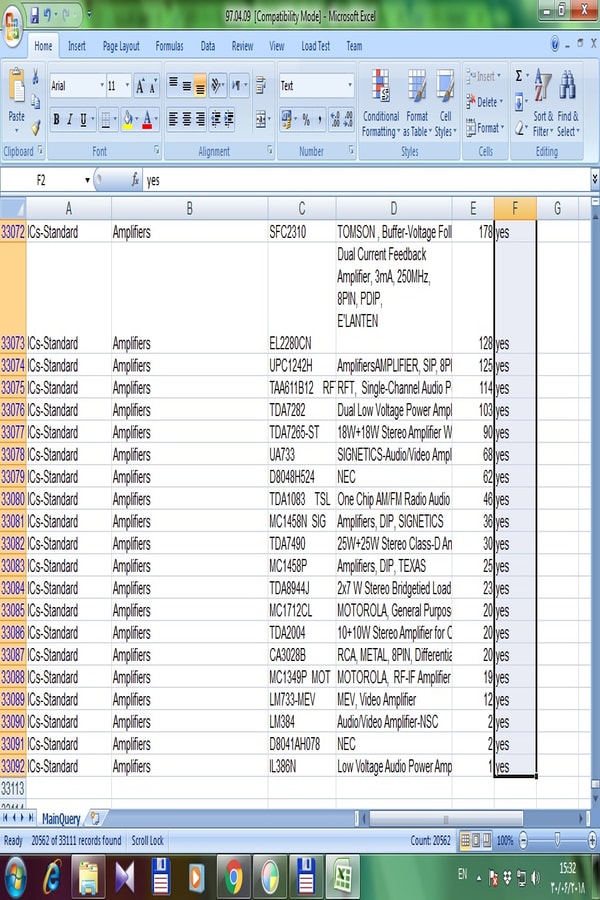Viewport: 600px width, 900px height.
Task: Switch to the Page Layout tab
Action: (x=121, y=46)
